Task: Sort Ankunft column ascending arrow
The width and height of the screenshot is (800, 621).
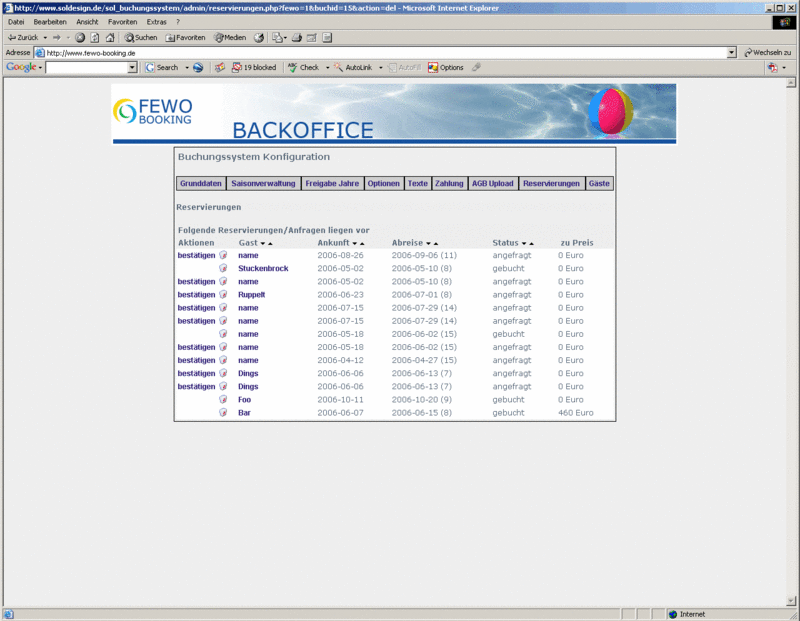Action: (362, 243)
